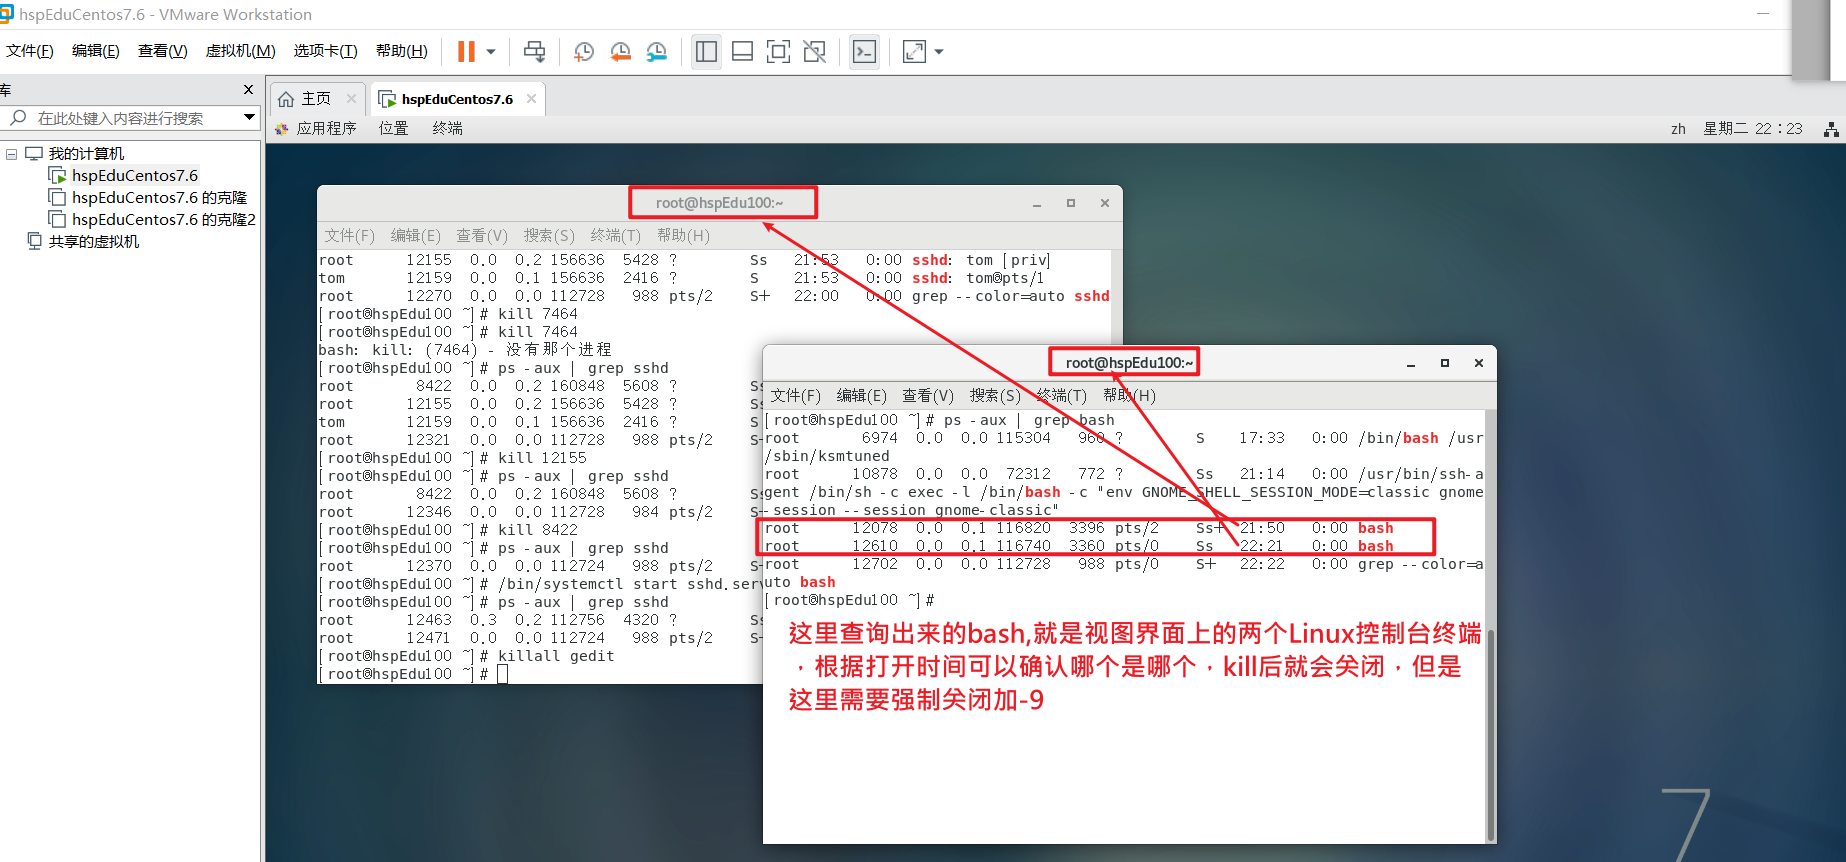The height and width of the screenshot is (862, 1846).
Task: Close the back terminal window
Action: tap(1105, 203)
